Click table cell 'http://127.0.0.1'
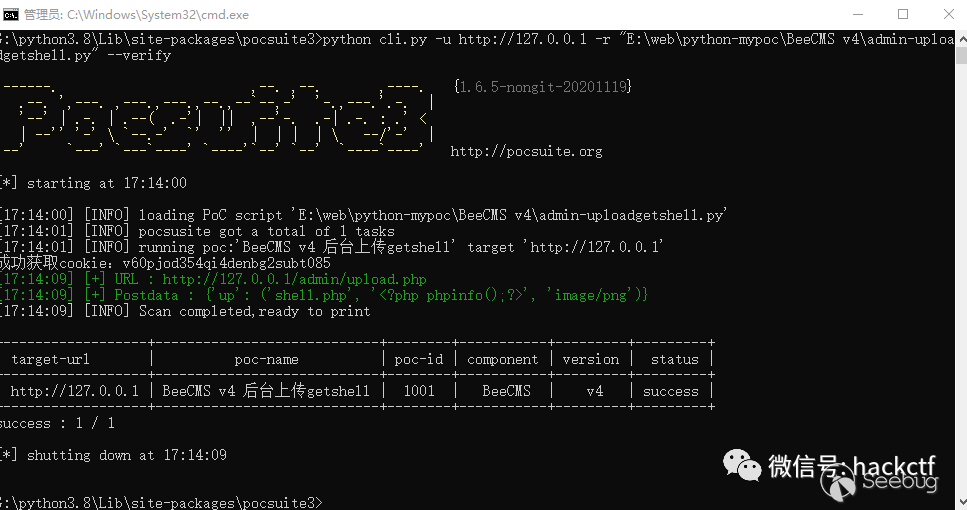Image resolution: width=967 pixels, height=510 pixels. point(75,392)
